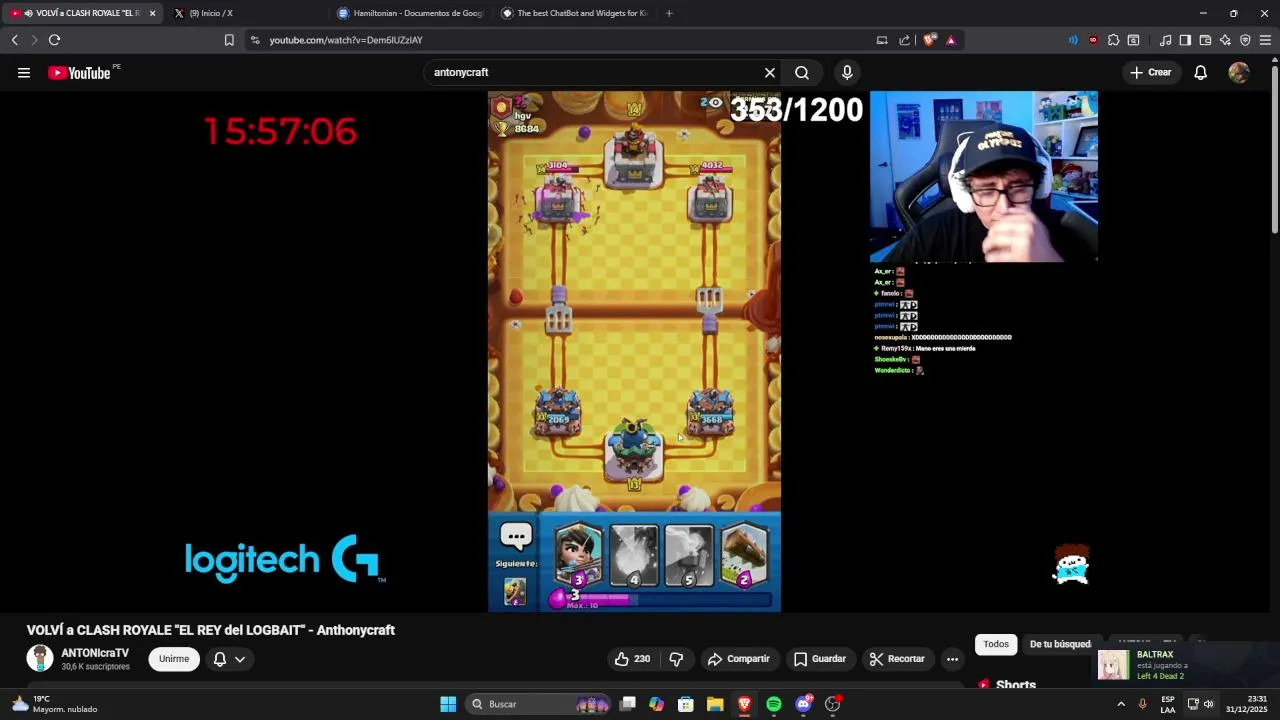The width and height of the screenshot is (1280, 720).
Task: Open the Crear upload menu
Action: tap(1150, 72)
